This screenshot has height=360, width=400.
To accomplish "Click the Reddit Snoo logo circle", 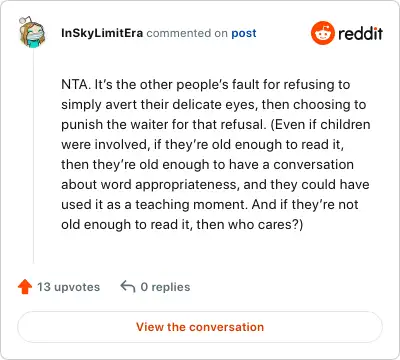I will [323, 33].
